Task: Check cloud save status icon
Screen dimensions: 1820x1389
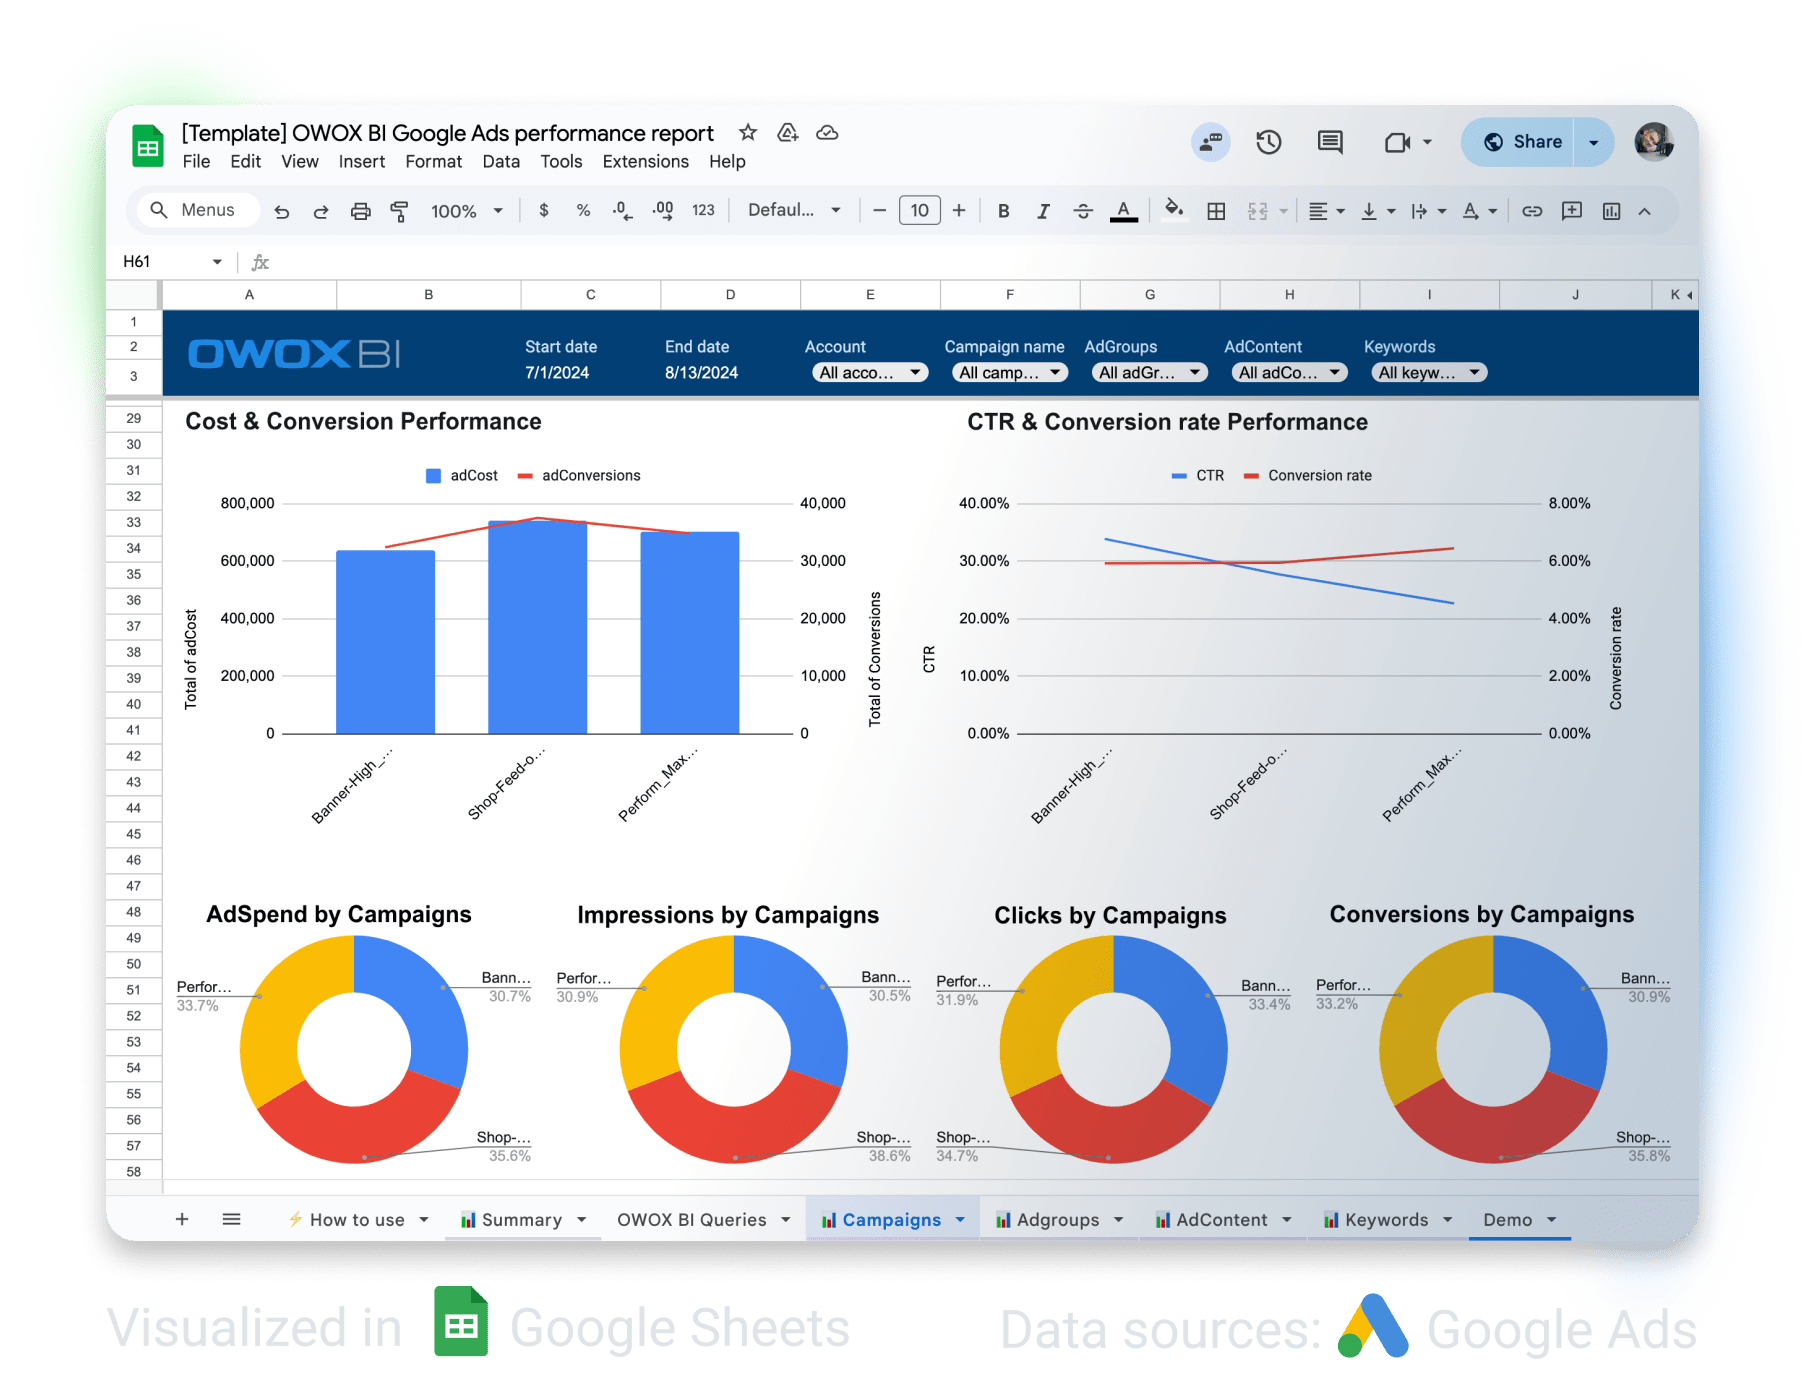Action: click(x=827, y=133)
